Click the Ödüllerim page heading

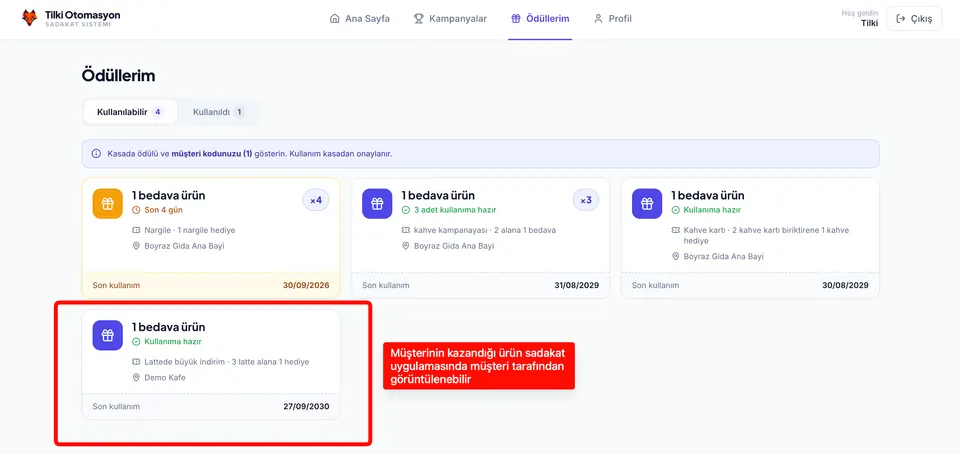coord(118,76)
